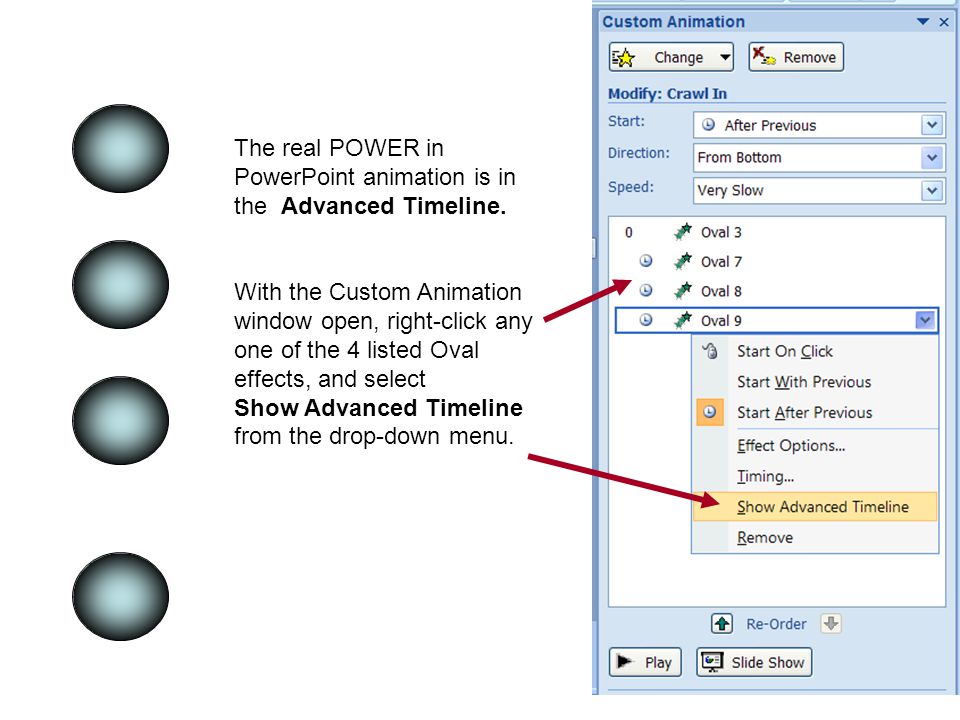Select Show Advanced Timeline menu item
This screenshot has width=960, height=720.
tap(815, 507)
